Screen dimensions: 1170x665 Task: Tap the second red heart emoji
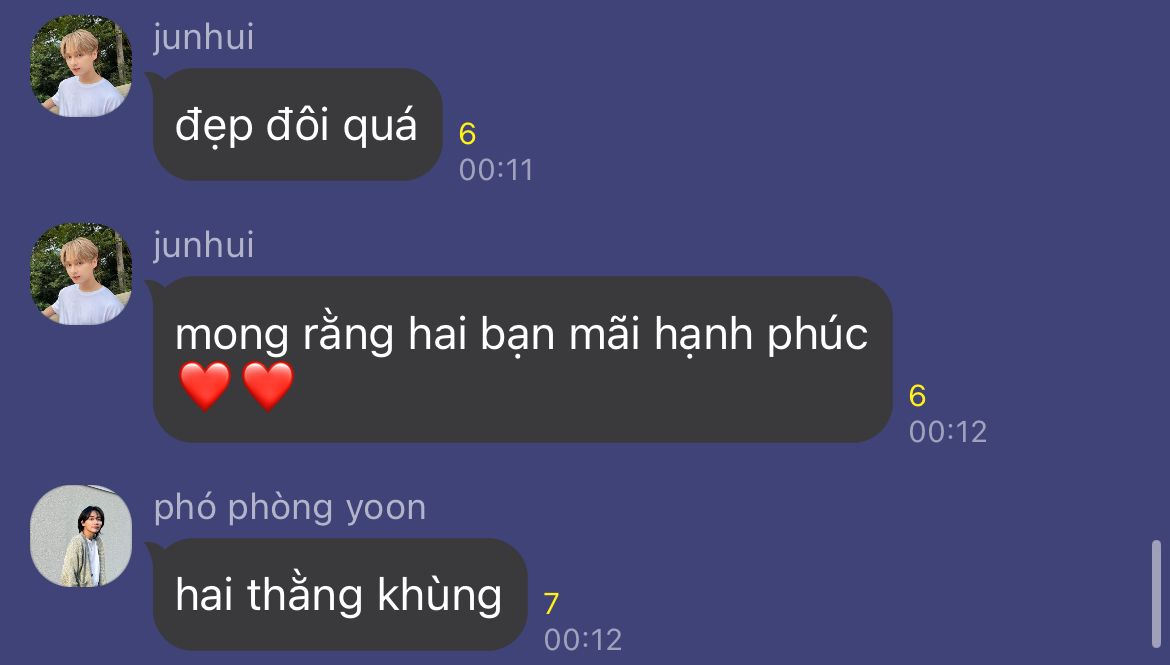269,386
